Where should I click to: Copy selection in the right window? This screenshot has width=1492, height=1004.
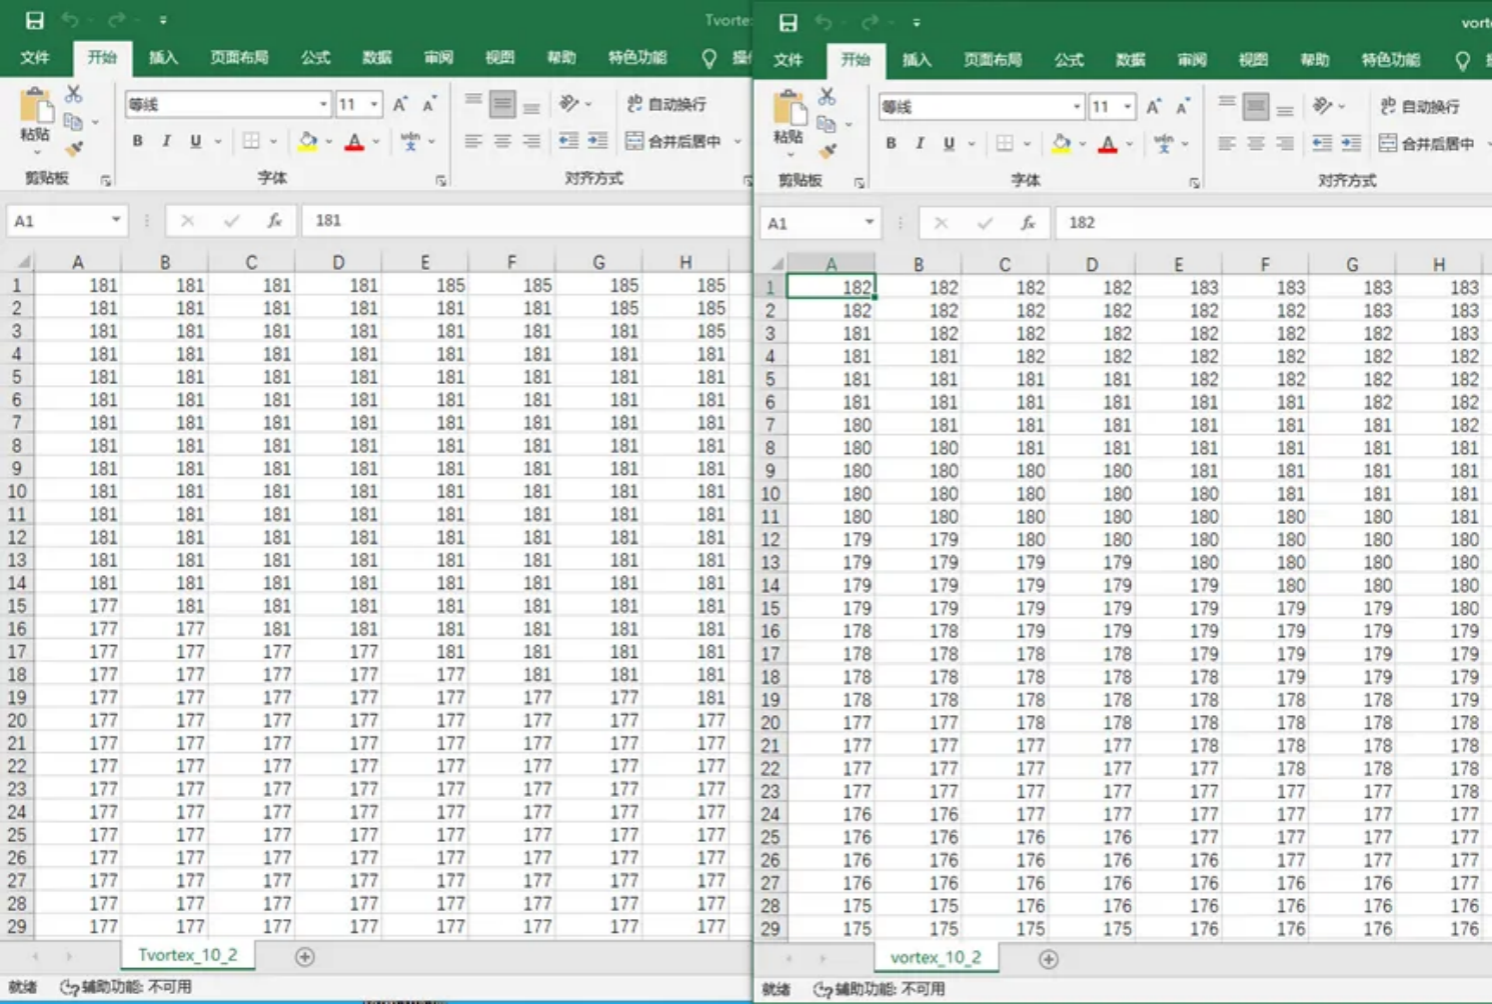point(826,125)
